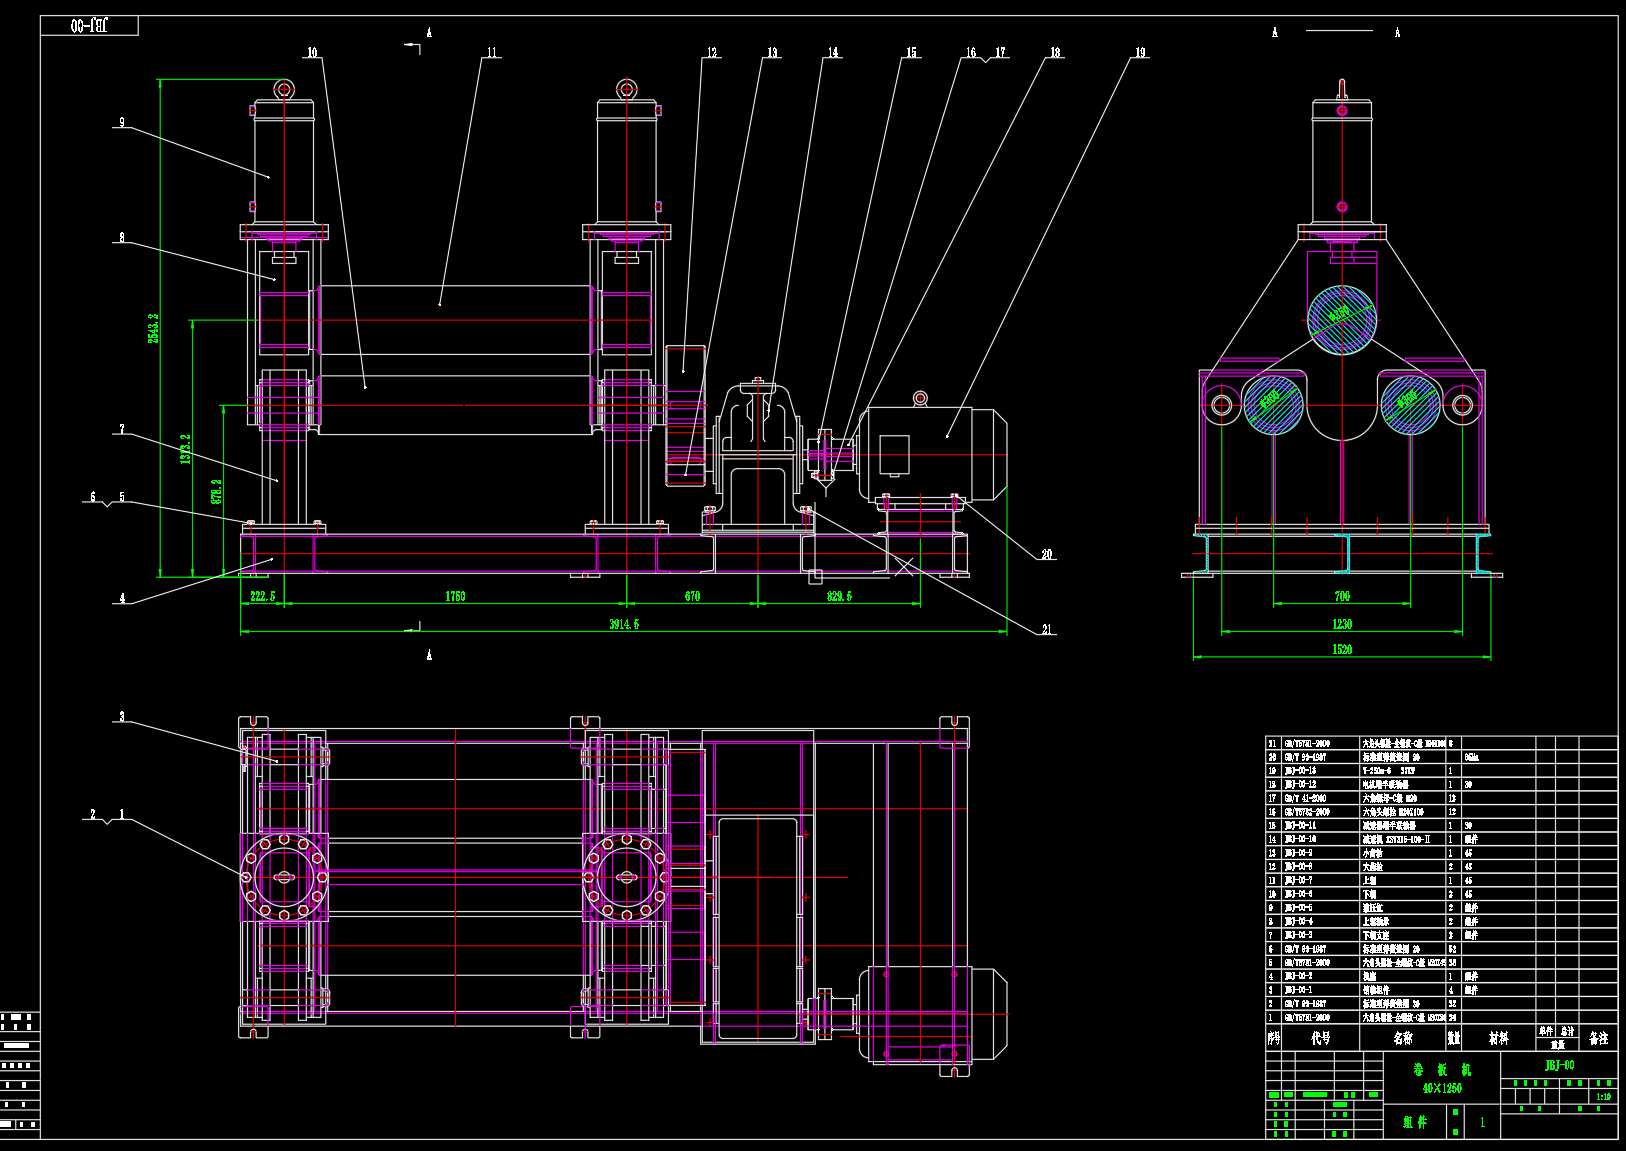Viewport: 1626px width, 1151px height.
Task: Select the 700 roller spacing dimension
Action: (x=1341, y=596)
